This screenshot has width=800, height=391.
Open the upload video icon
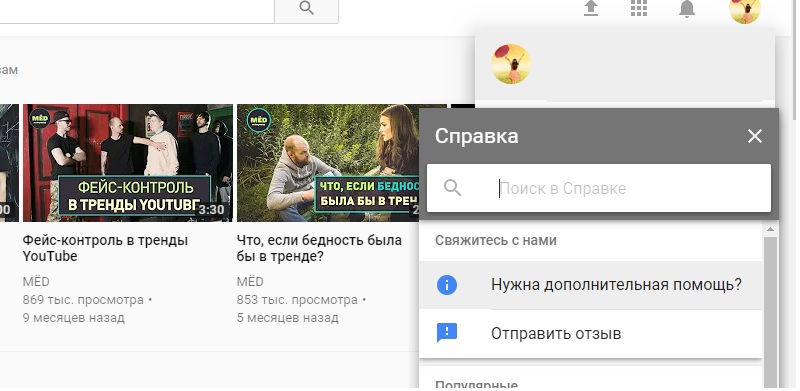pyautogui.click(x=591, y=8)
